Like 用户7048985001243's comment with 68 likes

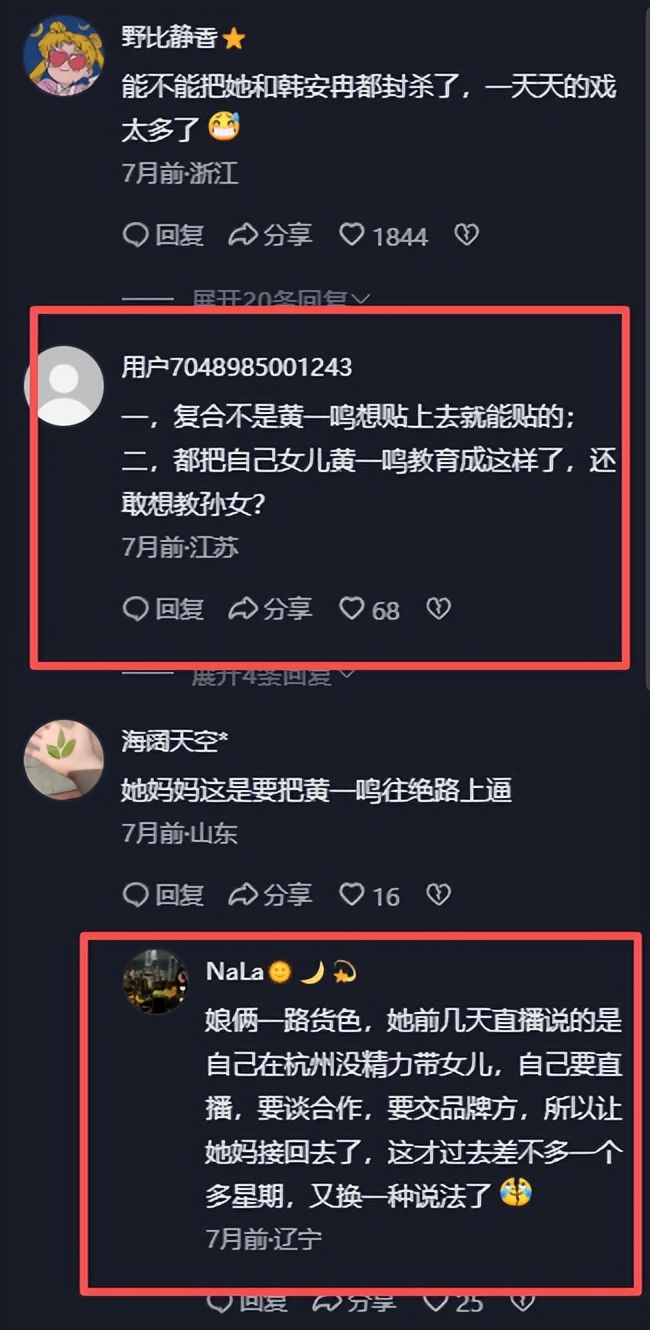point(369,609)
